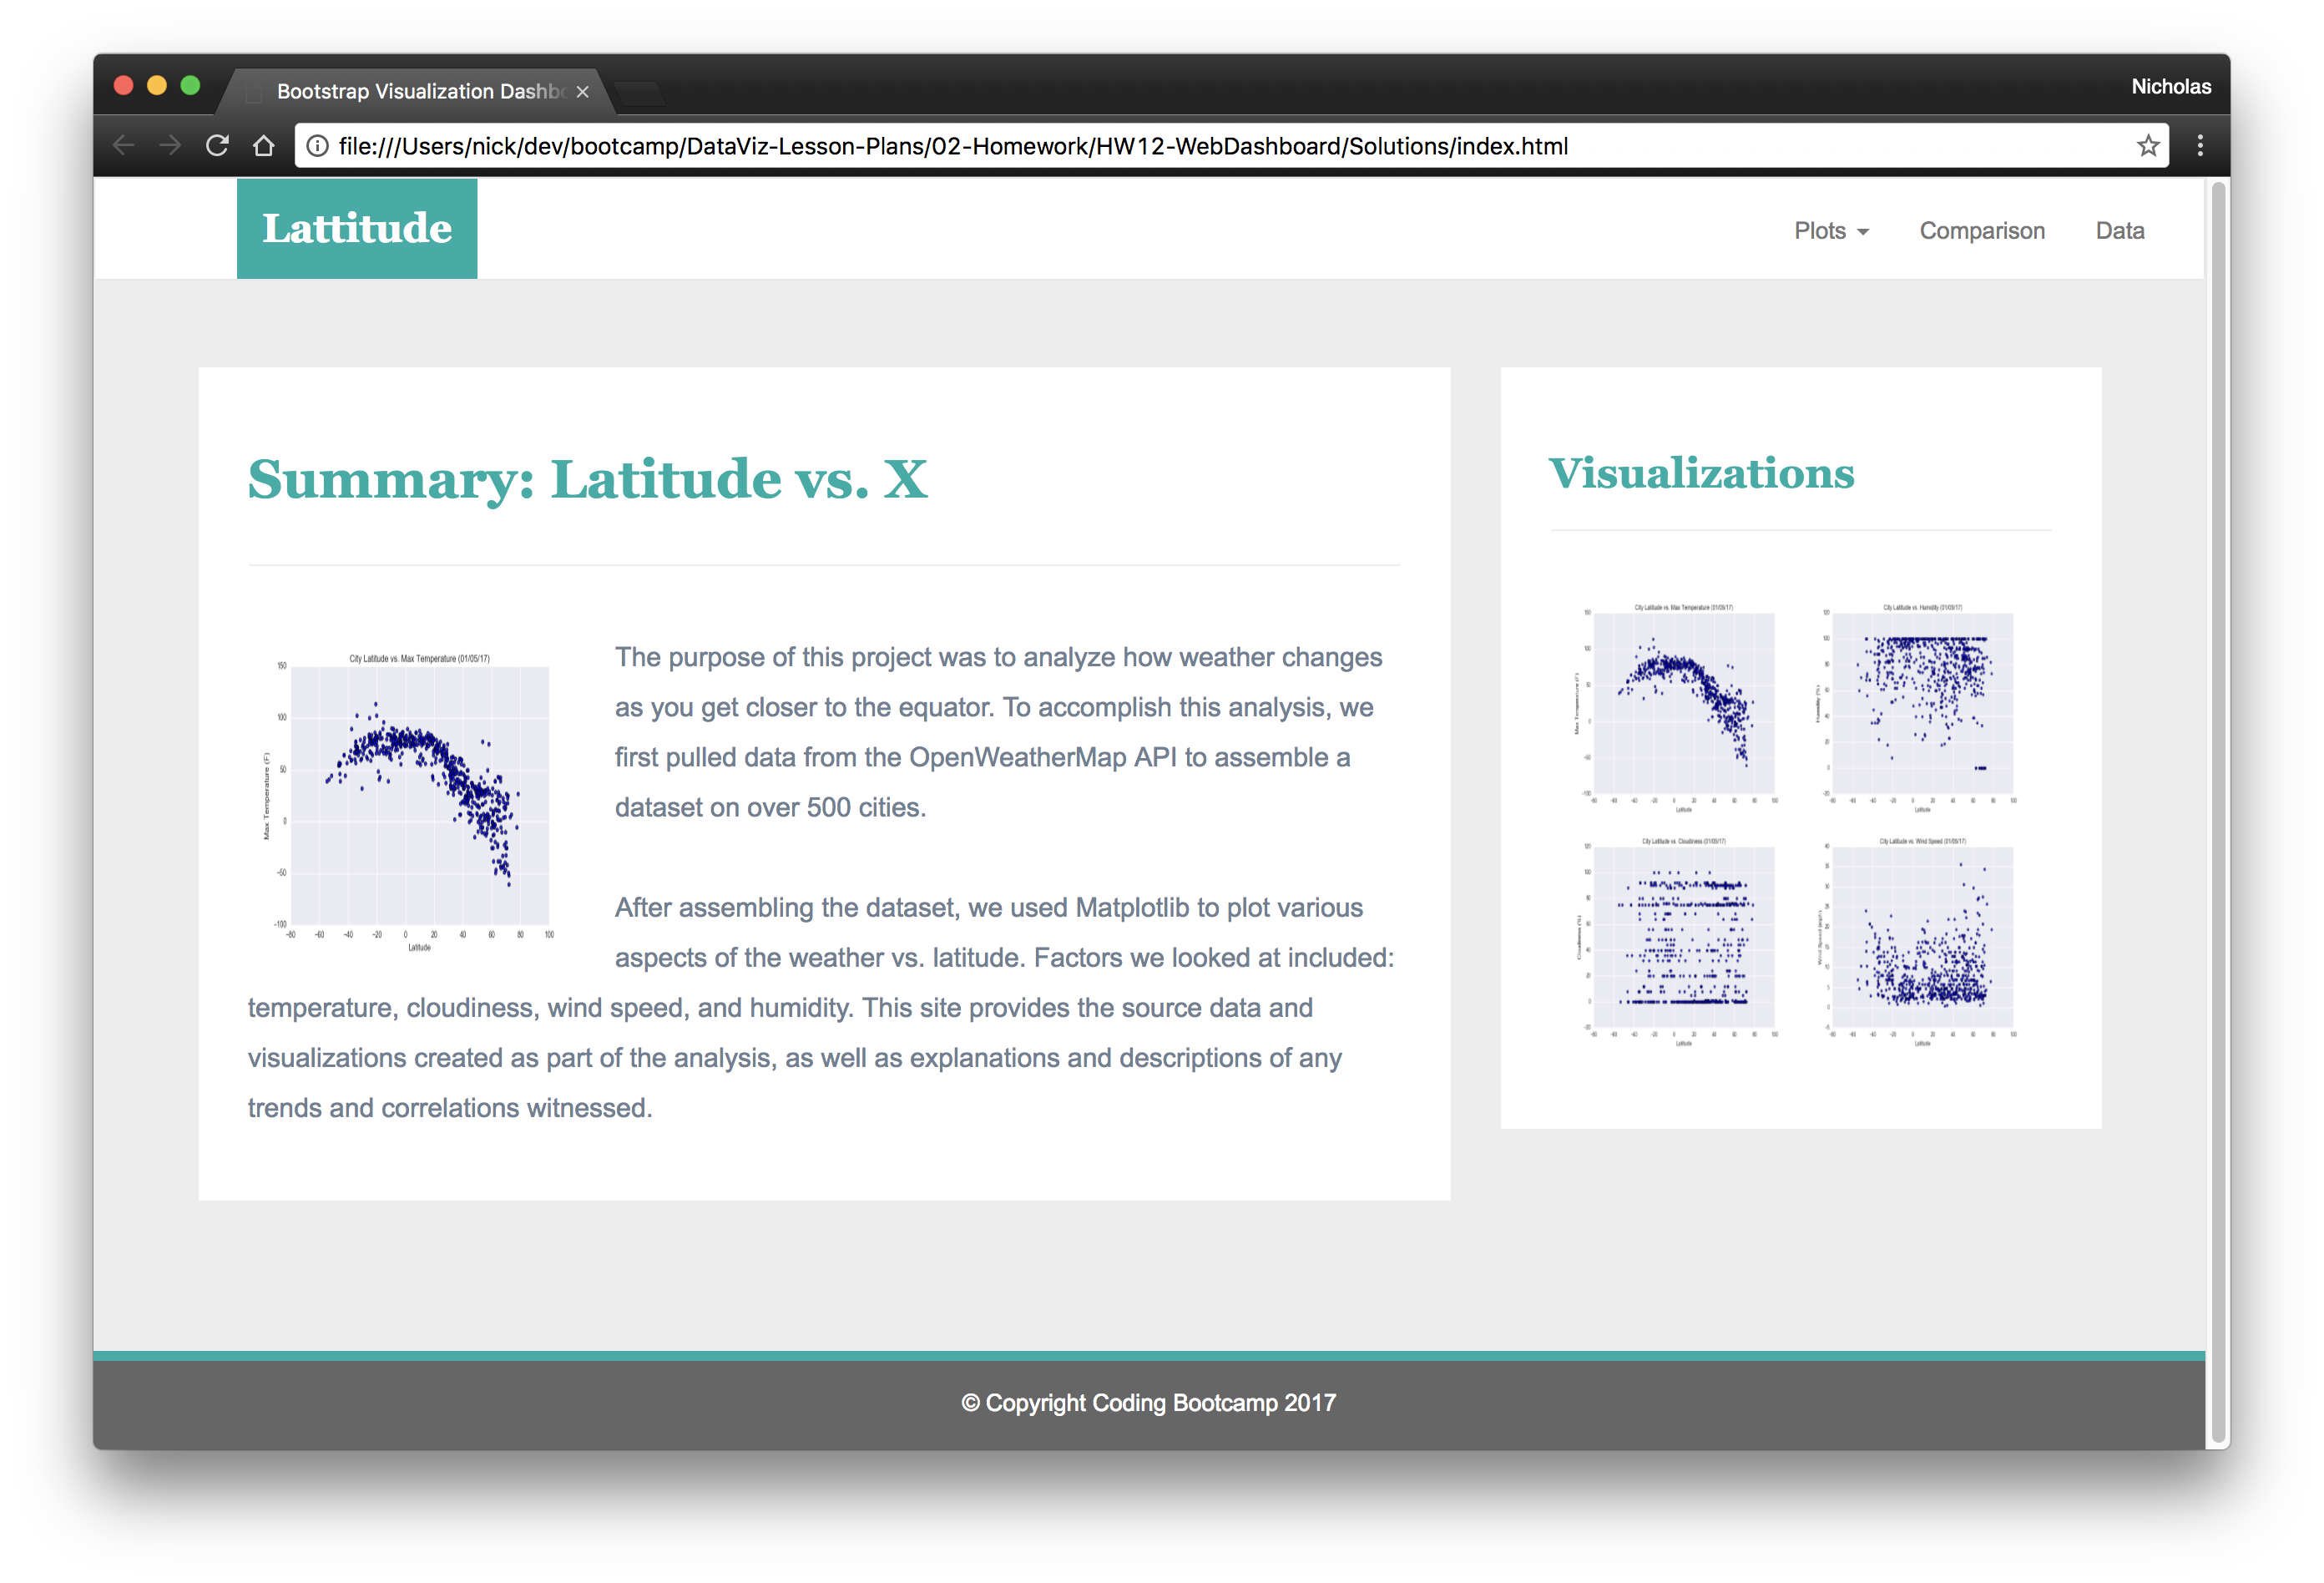
Task: View site information via the info icon
Action: 316,145
